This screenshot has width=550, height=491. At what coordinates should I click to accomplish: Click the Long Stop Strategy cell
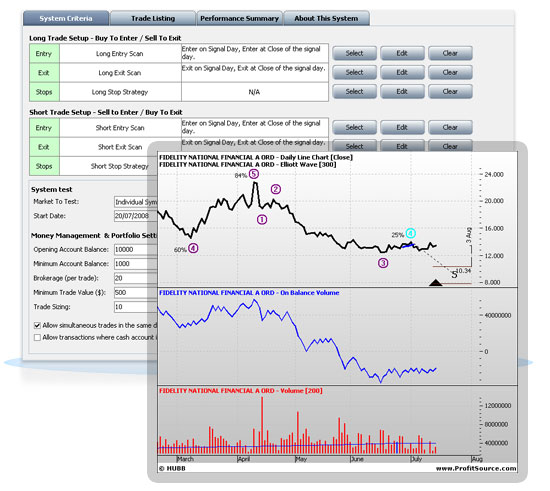pos(120,92)
